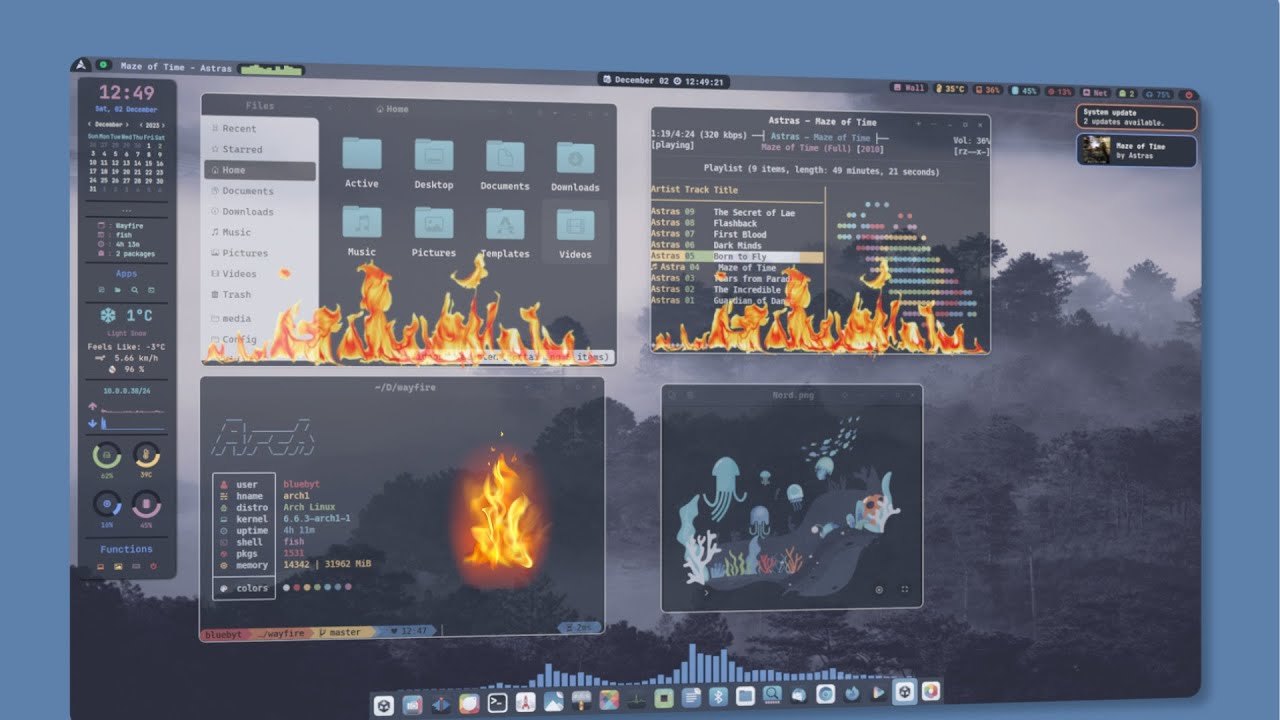Open the Bluetooth icon in dock
The image size is (1280, 720).
pyautogui.click(x=717, y=697)
